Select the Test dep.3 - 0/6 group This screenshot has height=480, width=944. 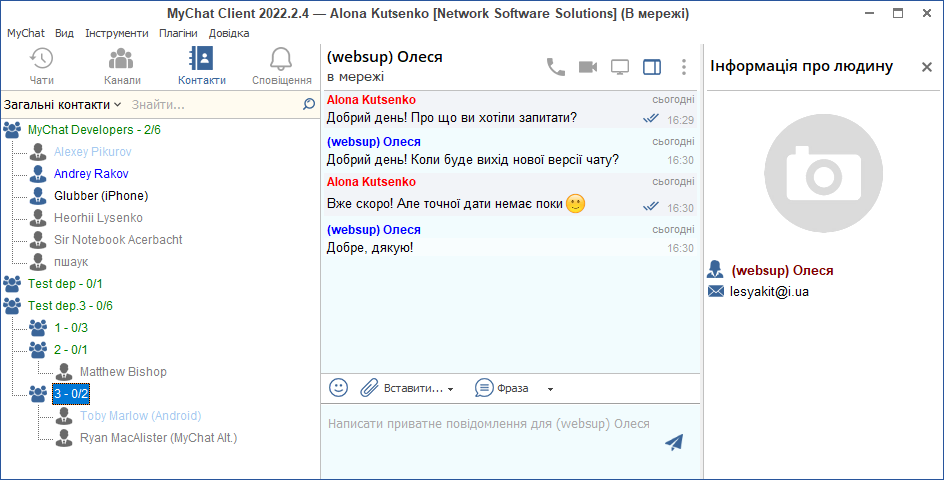pyautogui.click(x=70, y=306)
